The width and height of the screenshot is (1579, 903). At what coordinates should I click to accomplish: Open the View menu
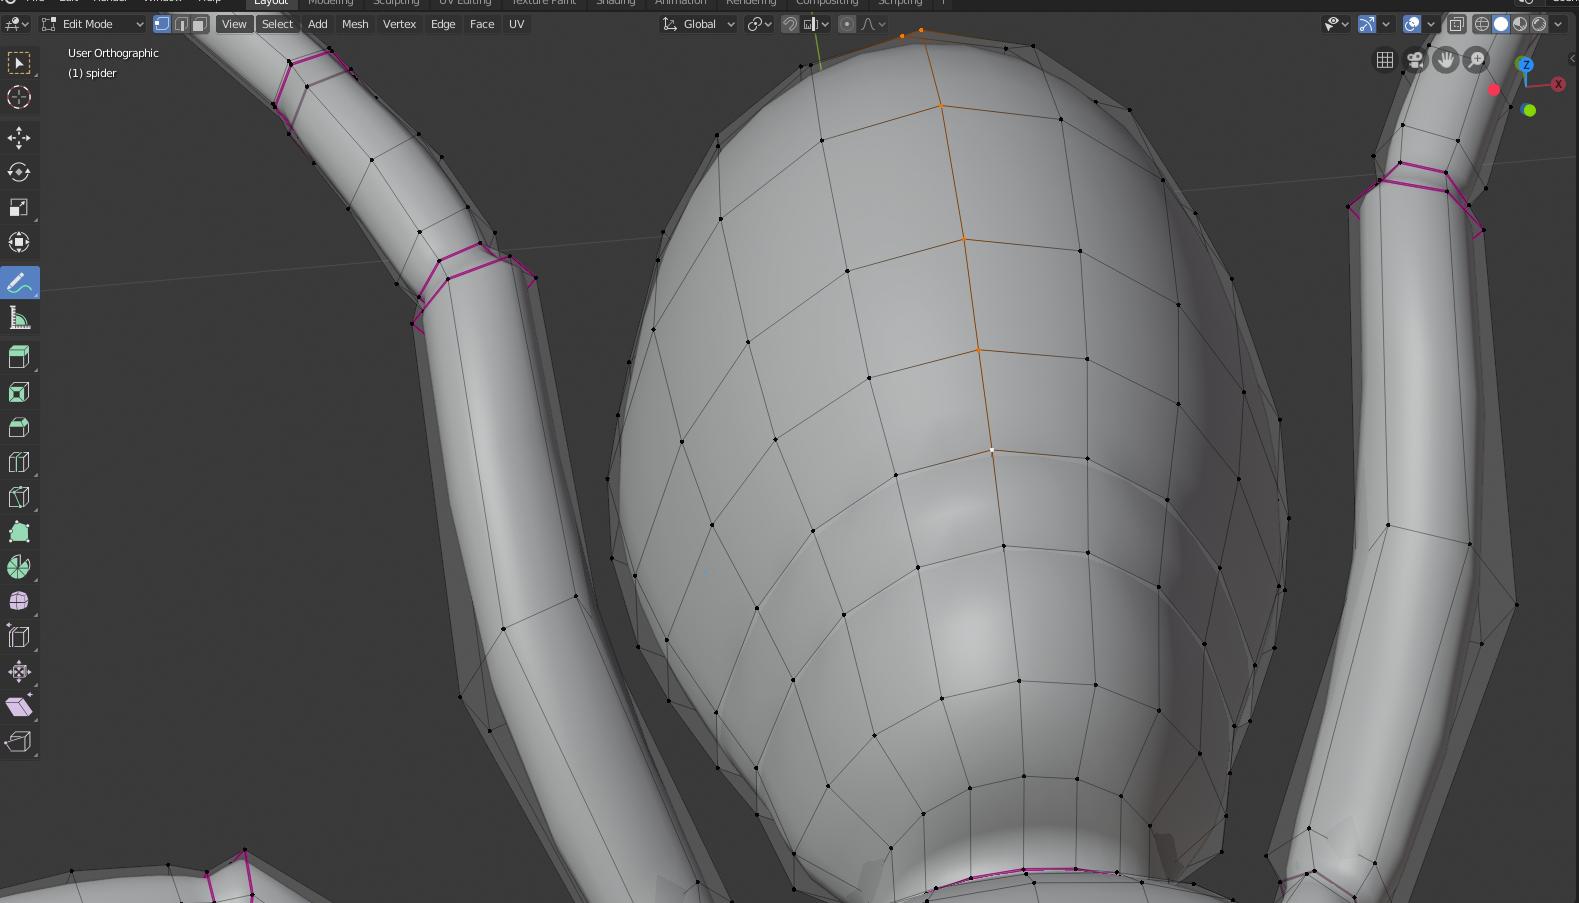(x=234, y=24)
